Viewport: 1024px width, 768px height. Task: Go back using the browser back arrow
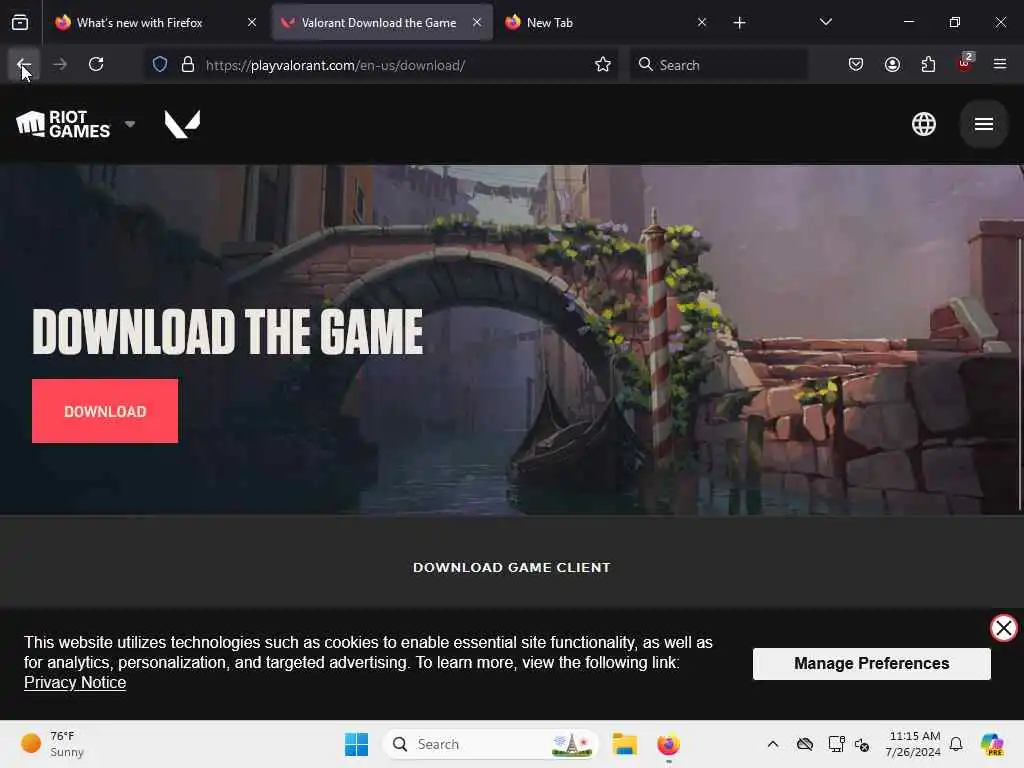24,64
